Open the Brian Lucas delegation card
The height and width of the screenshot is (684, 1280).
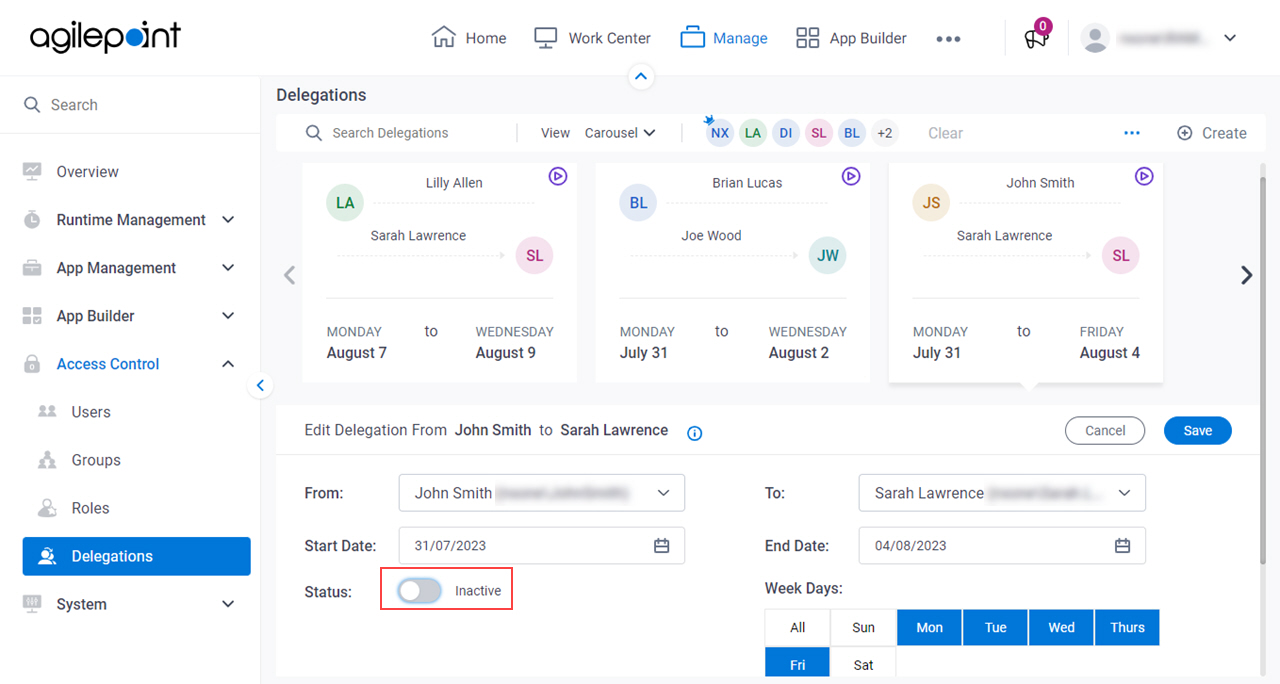pos(732,272)
